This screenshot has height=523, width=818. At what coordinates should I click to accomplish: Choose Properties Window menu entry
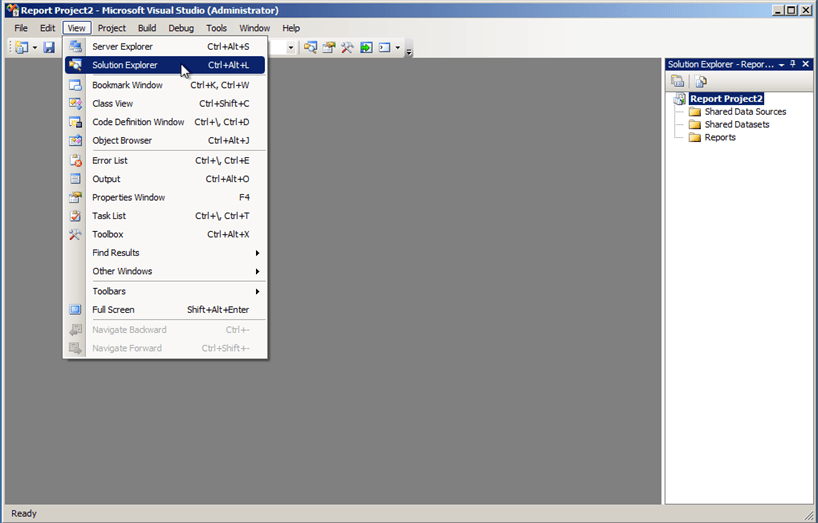pyautogui.click(x=165, y=197)
